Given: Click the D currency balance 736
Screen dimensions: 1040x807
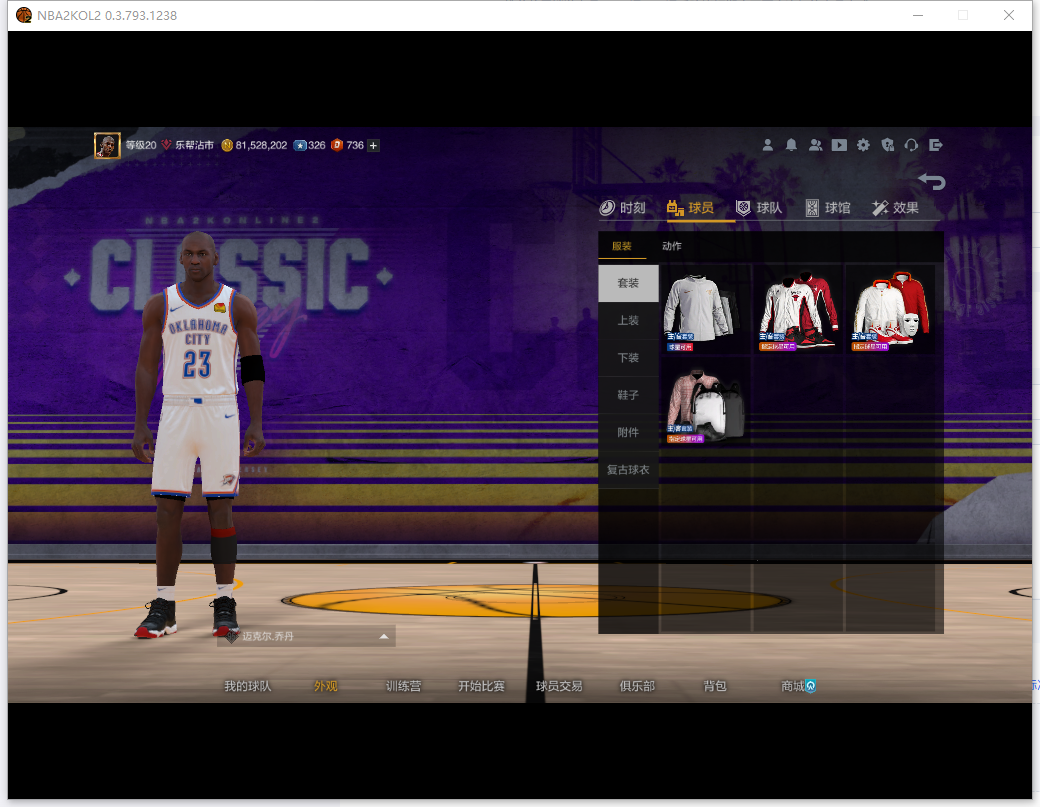Looking at the screenshot, I should 355,145.
